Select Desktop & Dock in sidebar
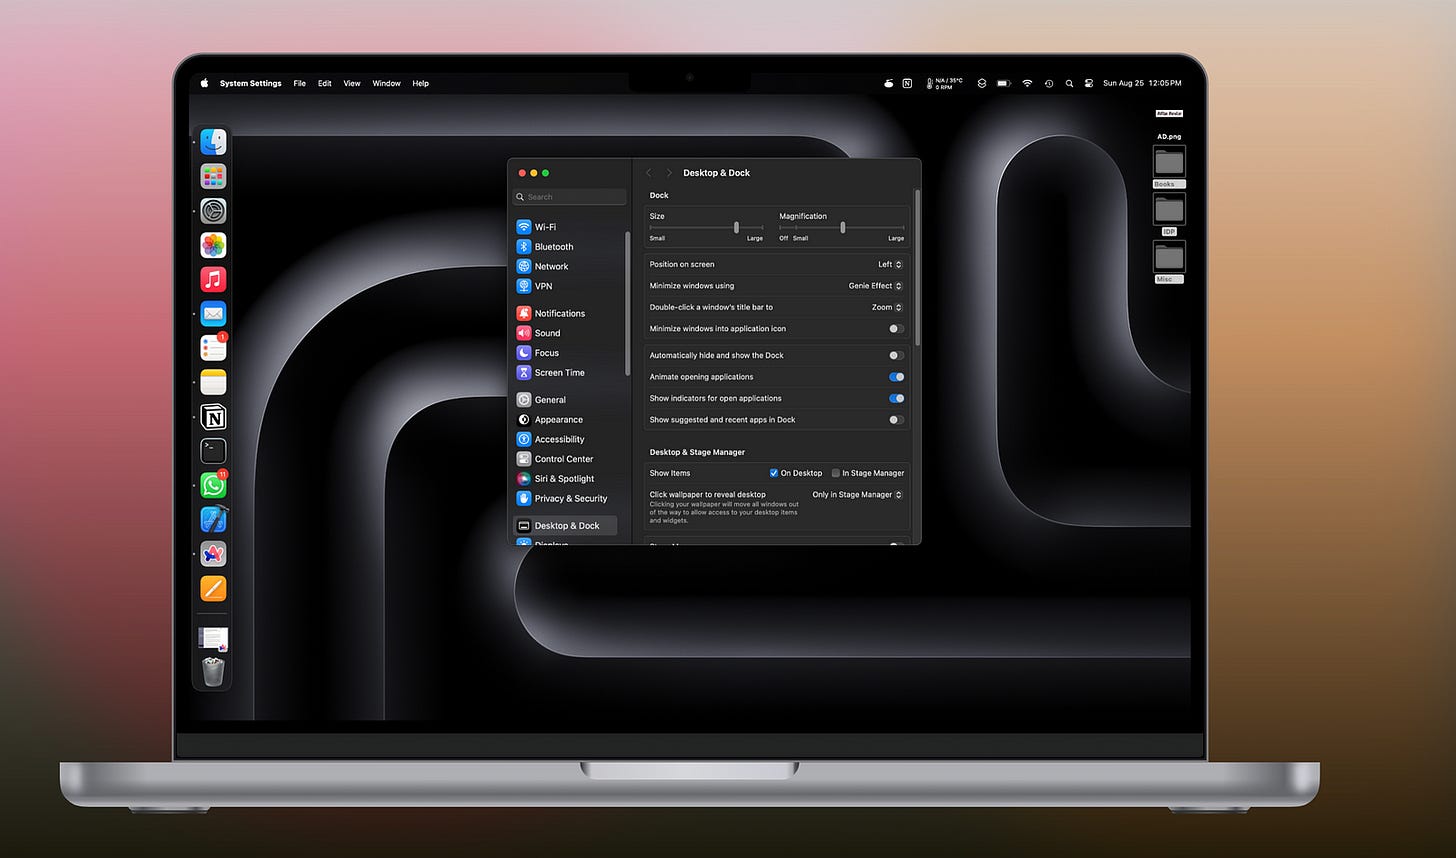 click(566, 525)
